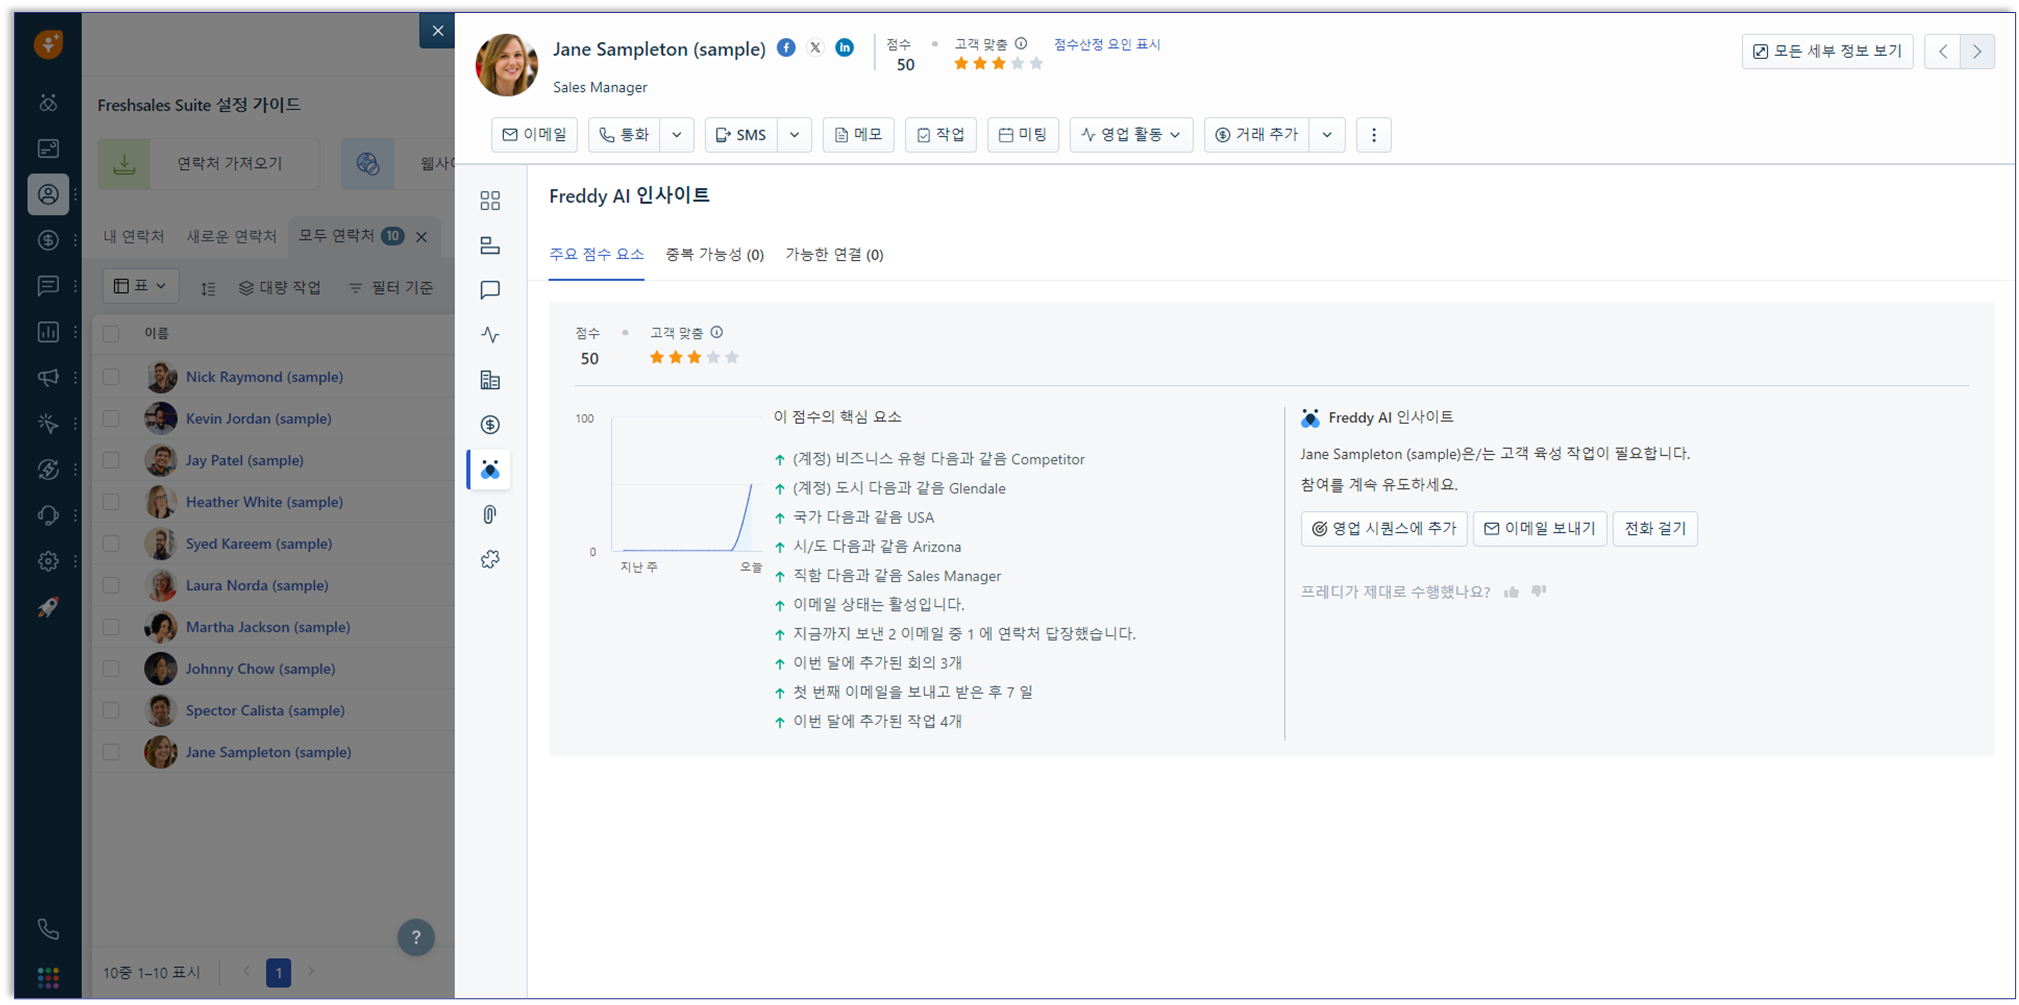The width and height of the screenshot is (2019, 1005).
Task: Open the app switcher grid icon
Action: coord(48,976)
